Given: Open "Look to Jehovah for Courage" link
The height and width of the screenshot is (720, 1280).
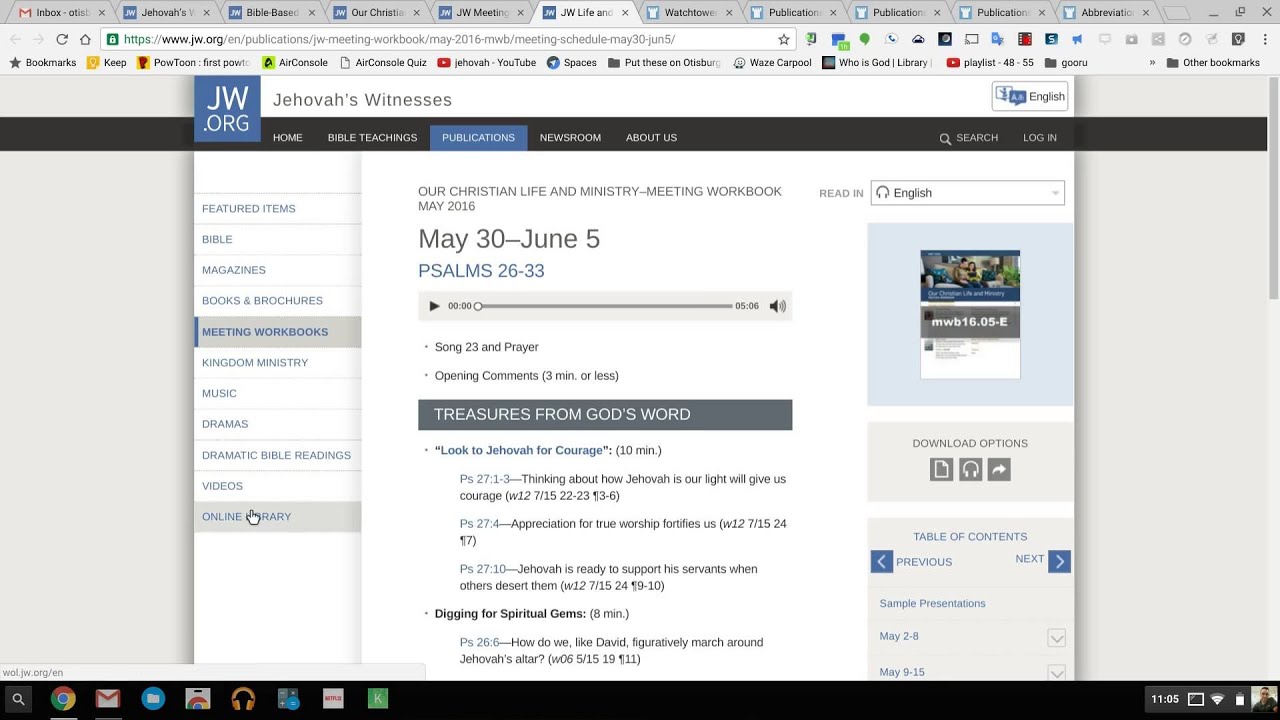Looking at the screenshot, I should (522, 451).
